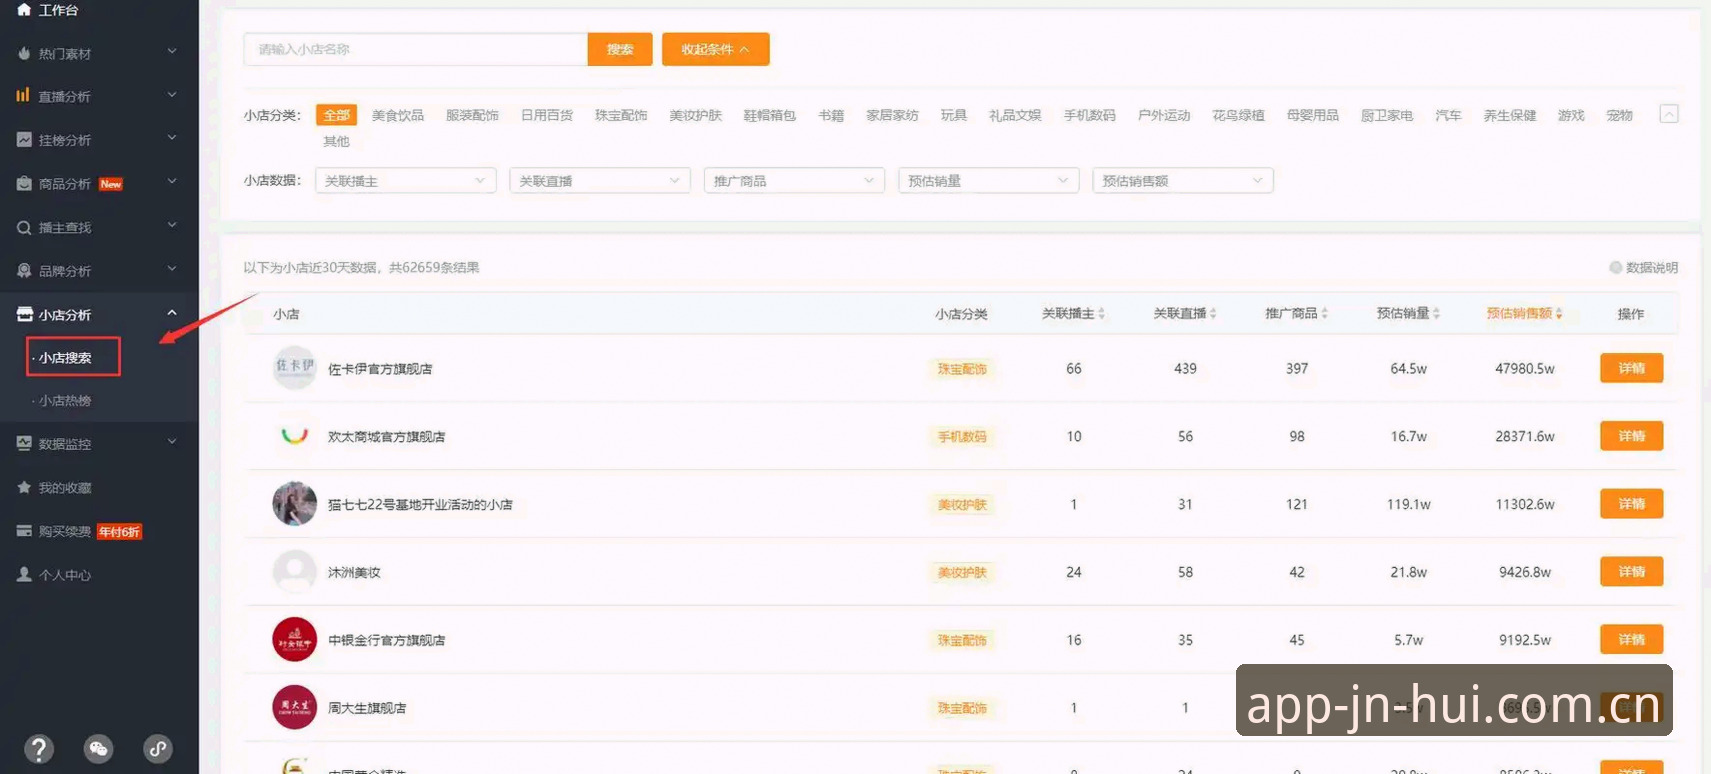Viewport: 1711px width, 774px height.
Task: Click the orange 搜索 button
Action: (x=620, y=49)
